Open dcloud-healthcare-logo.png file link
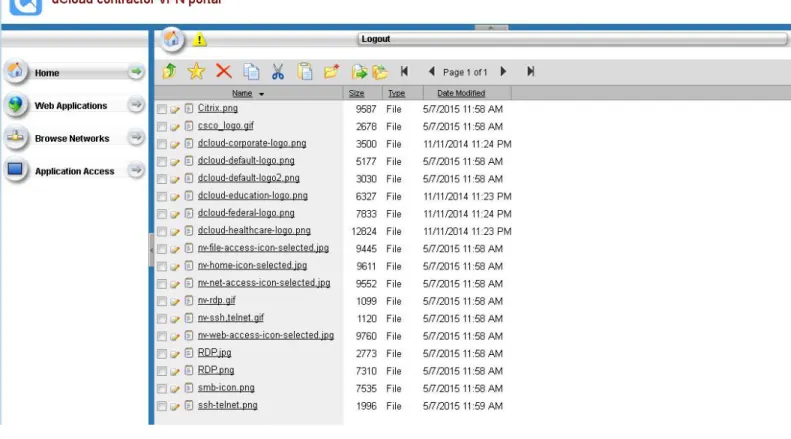This screenshot has height=439, width=791. (x=254, y=230)
